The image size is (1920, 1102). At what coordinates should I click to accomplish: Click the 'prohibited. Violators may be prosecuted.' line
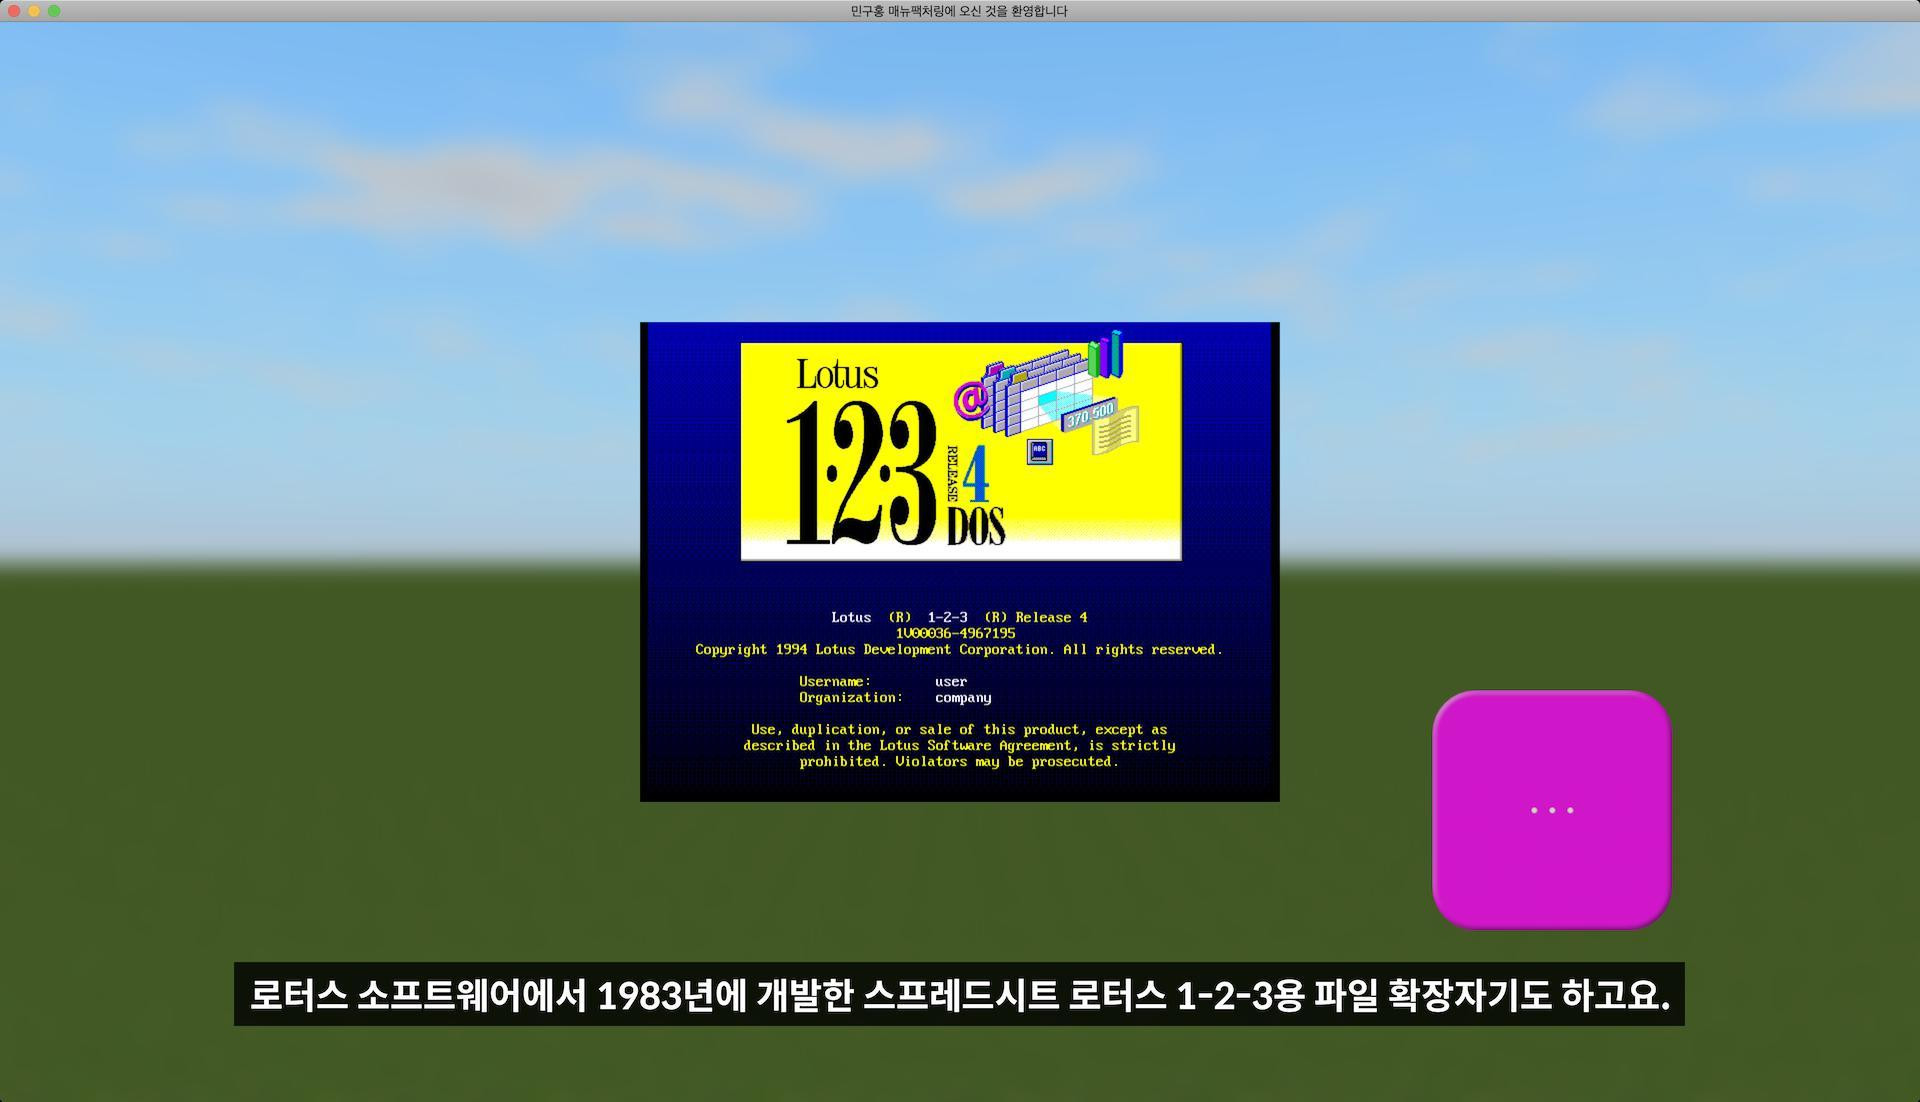[959, 762]
